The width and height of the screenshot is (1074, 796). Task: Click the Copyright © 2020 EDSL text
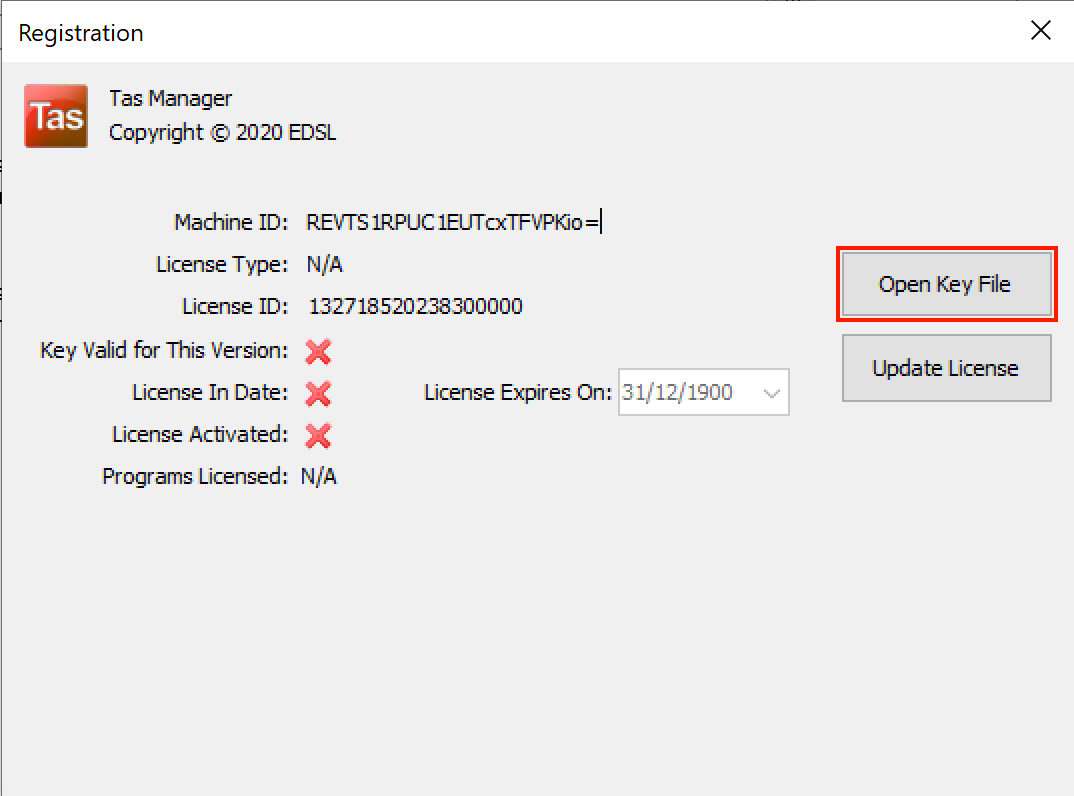click(x=223, y=132)
